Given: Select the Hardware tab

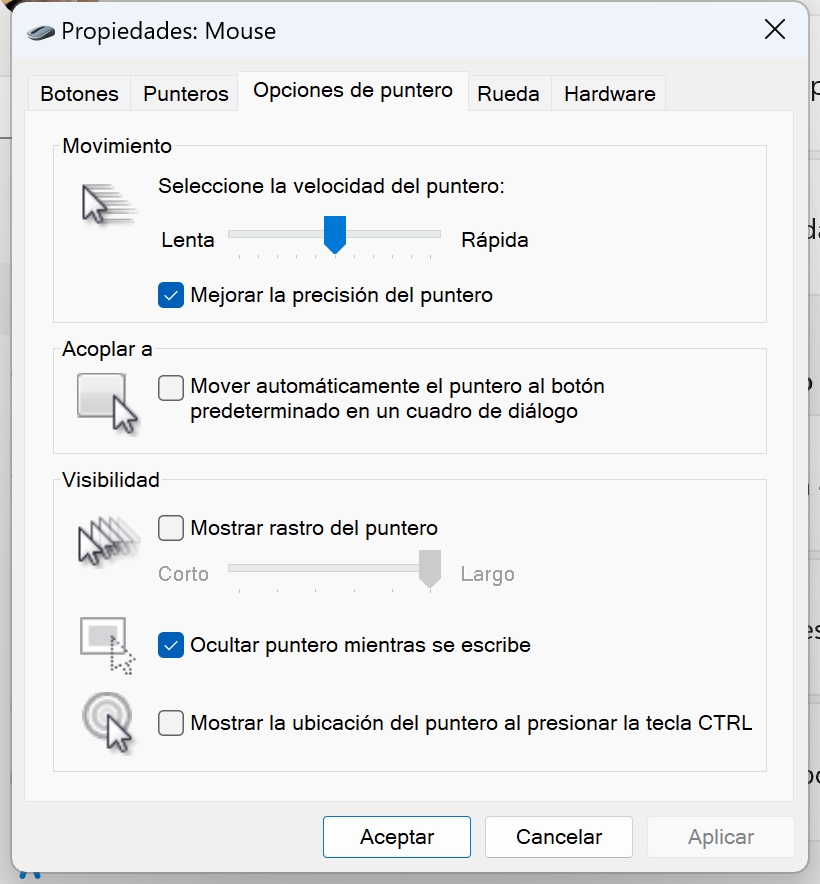Looking at the screenshot, I should pos(609,94).
